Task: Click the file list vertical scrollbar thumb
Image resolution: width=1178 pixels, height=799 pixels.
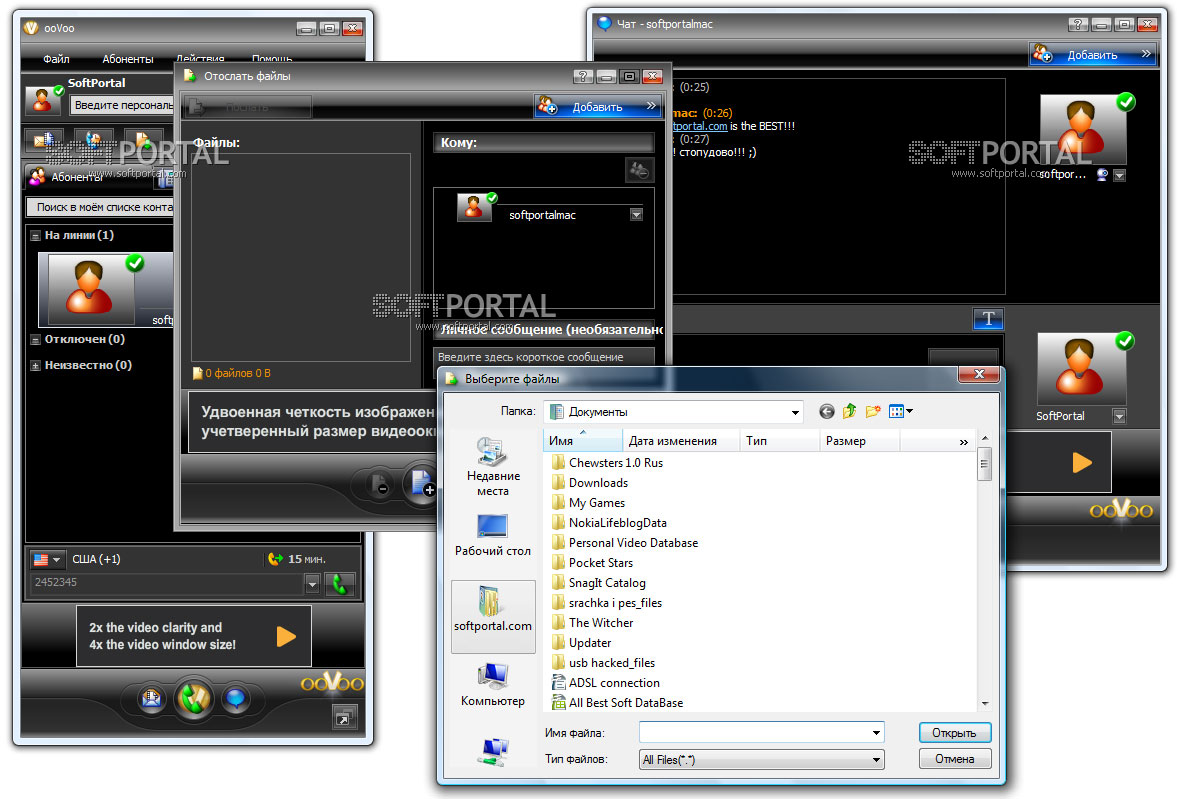Action: (984, 463)
